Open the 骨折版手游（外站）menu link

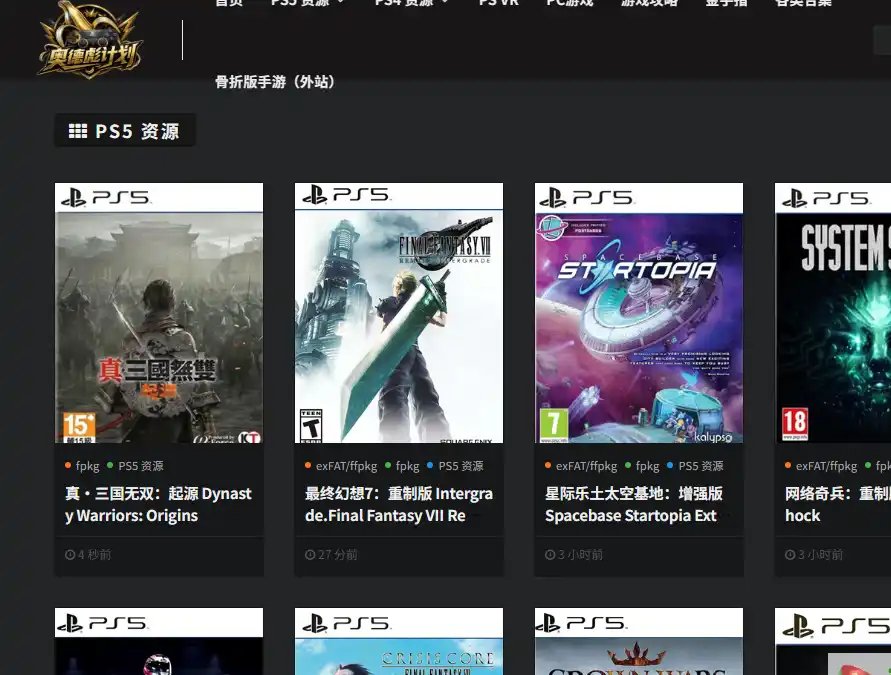point(275,82)
